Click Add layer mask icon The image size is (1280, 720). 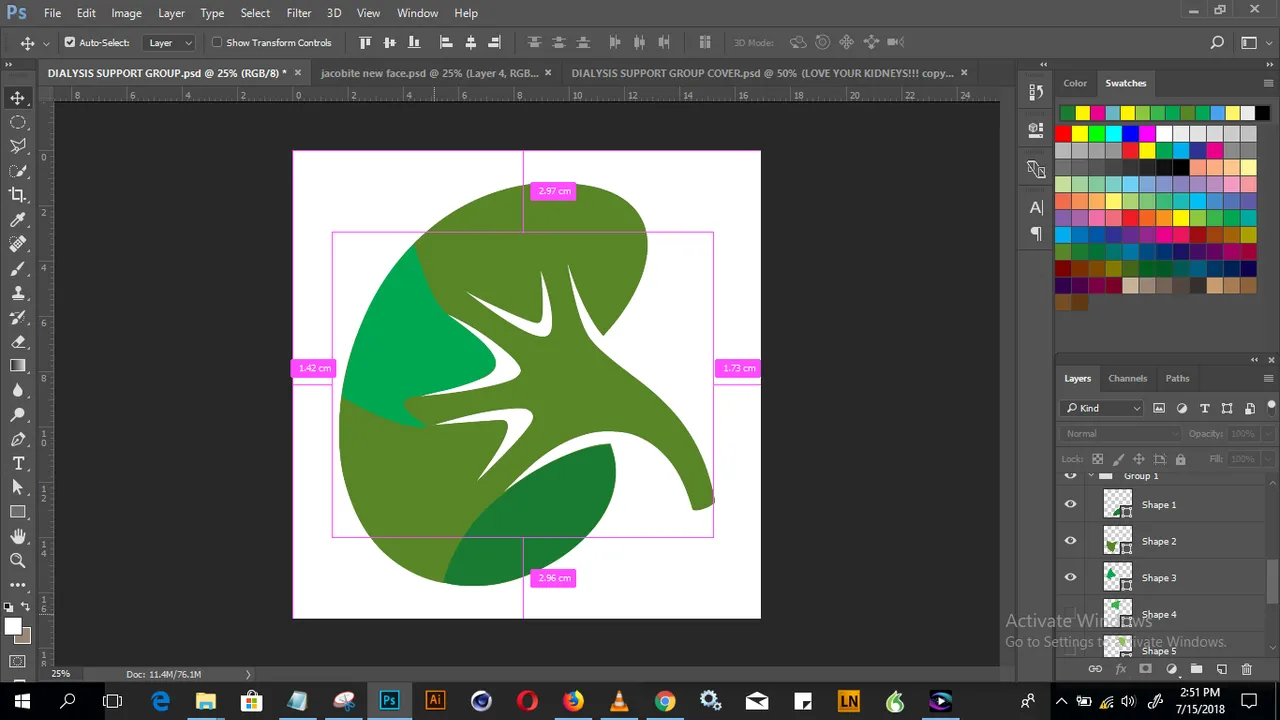pyautogui.click(x=1146, y=669)
